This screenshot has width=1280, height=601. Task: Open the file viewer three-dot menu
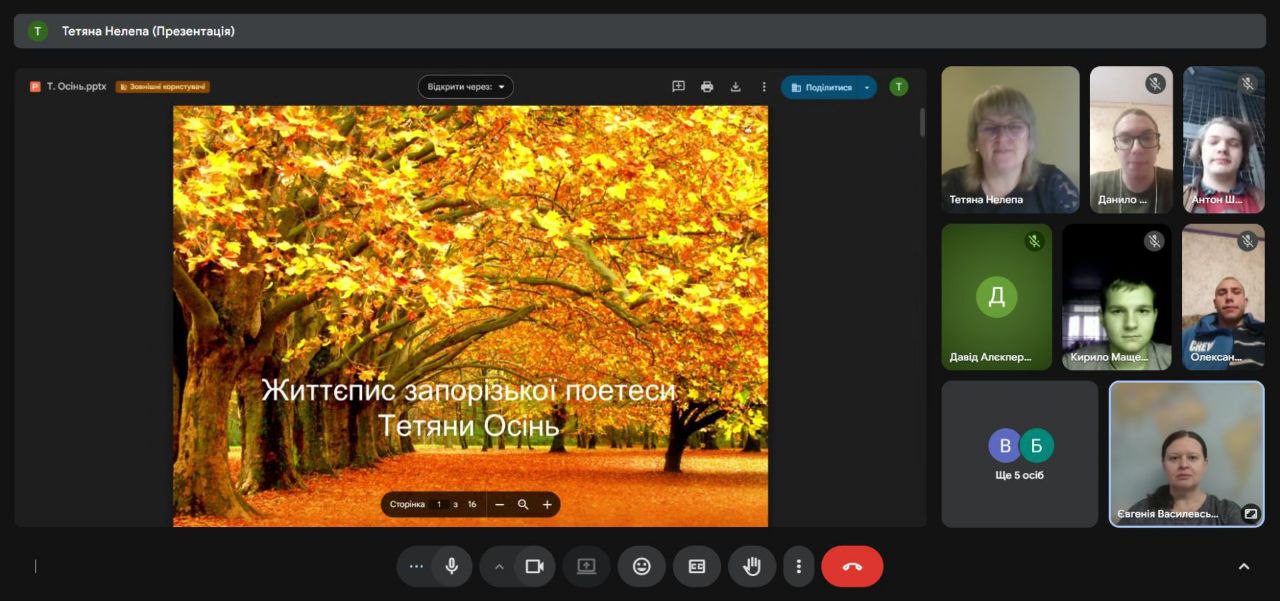pos(764,87)
